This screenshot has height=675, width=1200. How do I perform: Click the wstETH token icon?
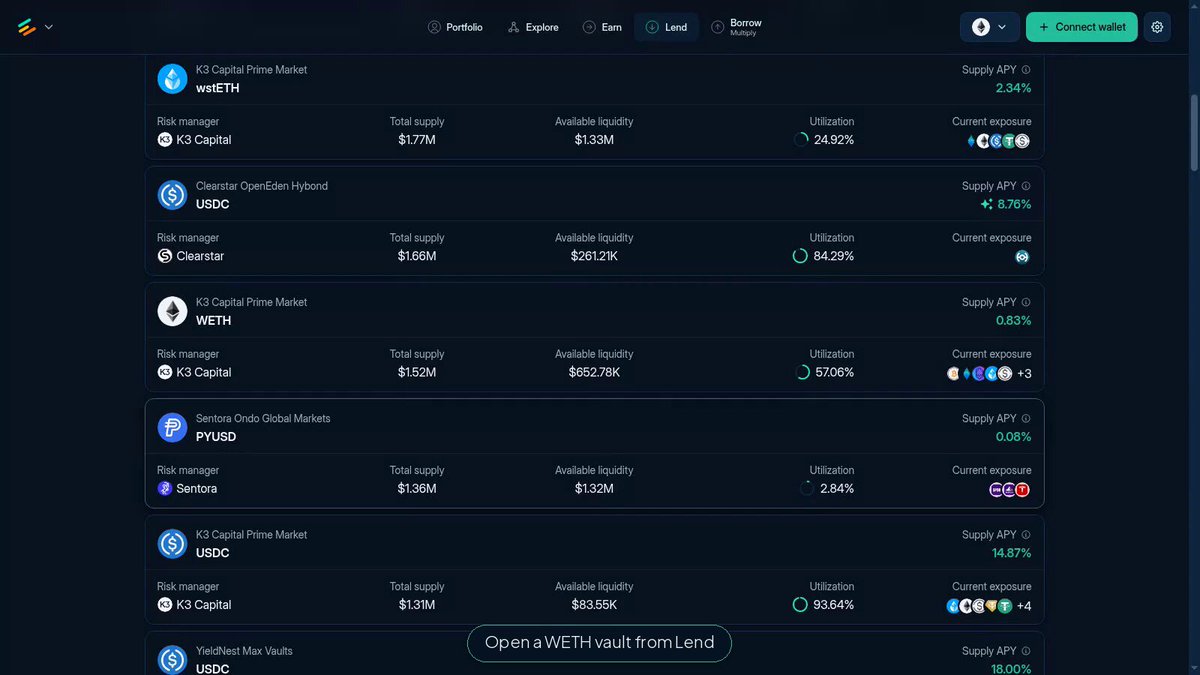point(173,79)
